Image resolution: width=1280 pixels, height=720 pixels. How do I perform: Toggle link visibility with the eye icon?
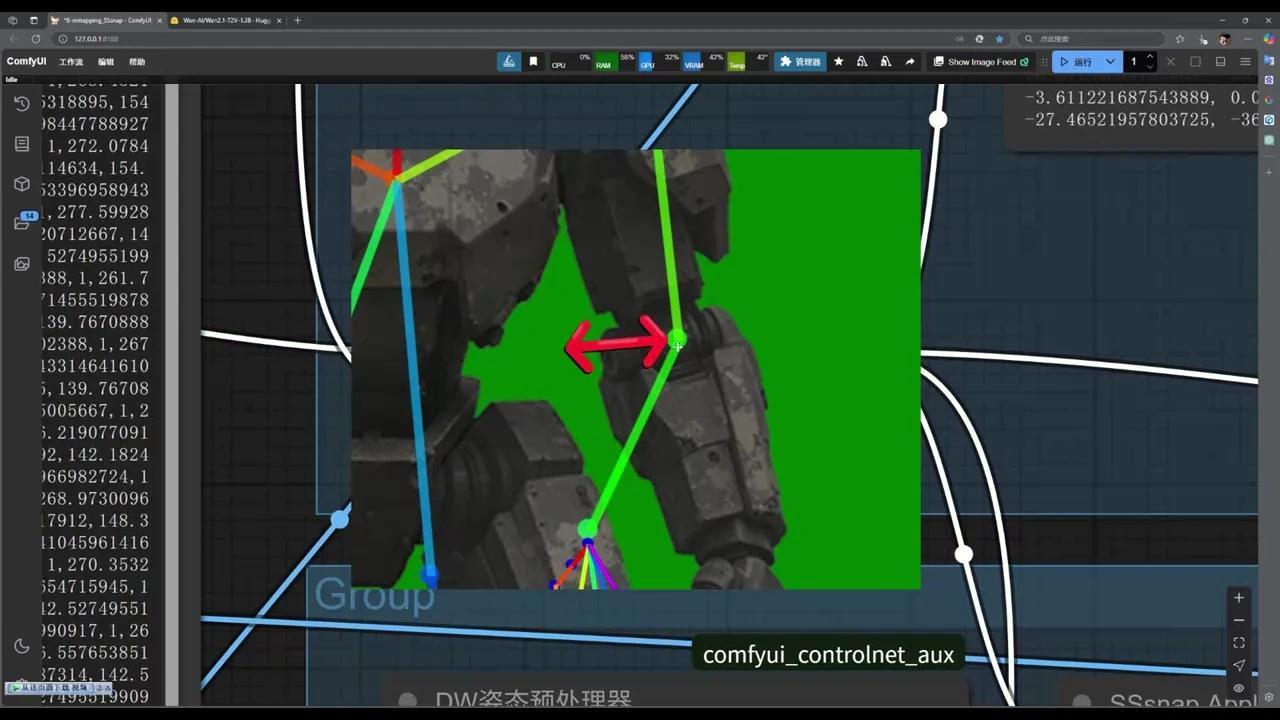pyautogui.click(x=1239, y=688)
